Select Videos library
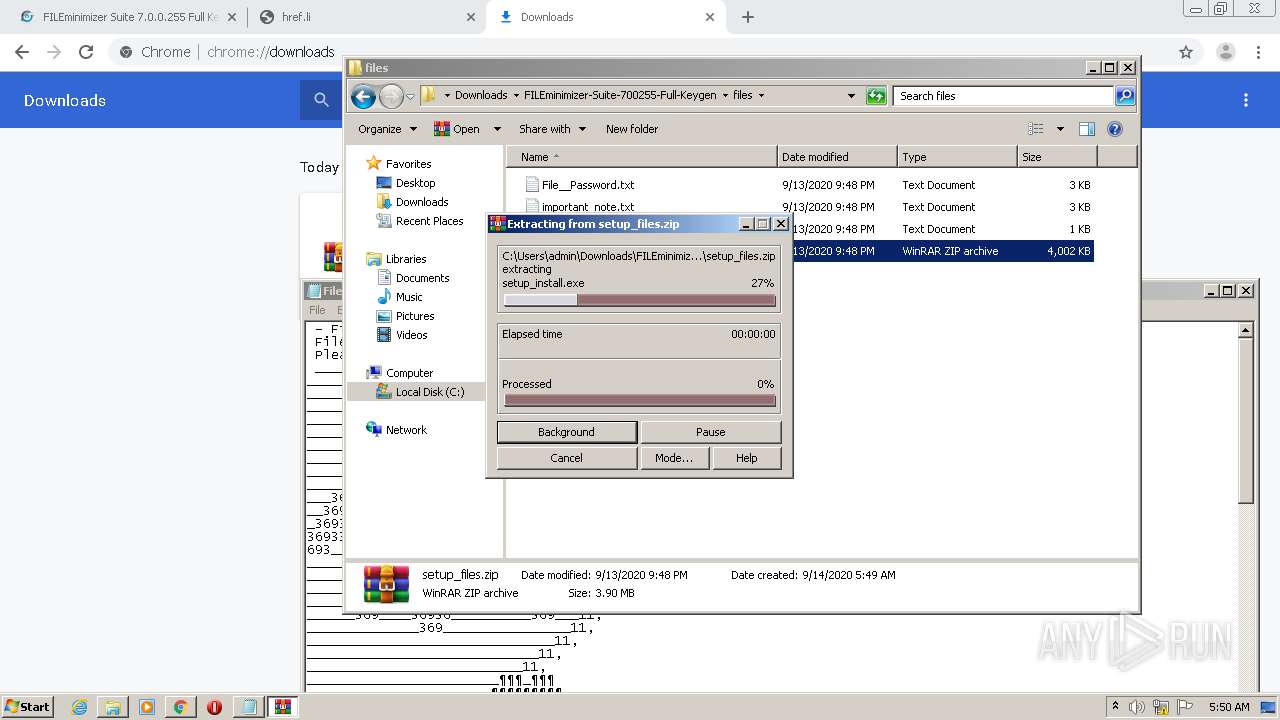Screen dimensions: 1280x720 [x=411, y=335]
